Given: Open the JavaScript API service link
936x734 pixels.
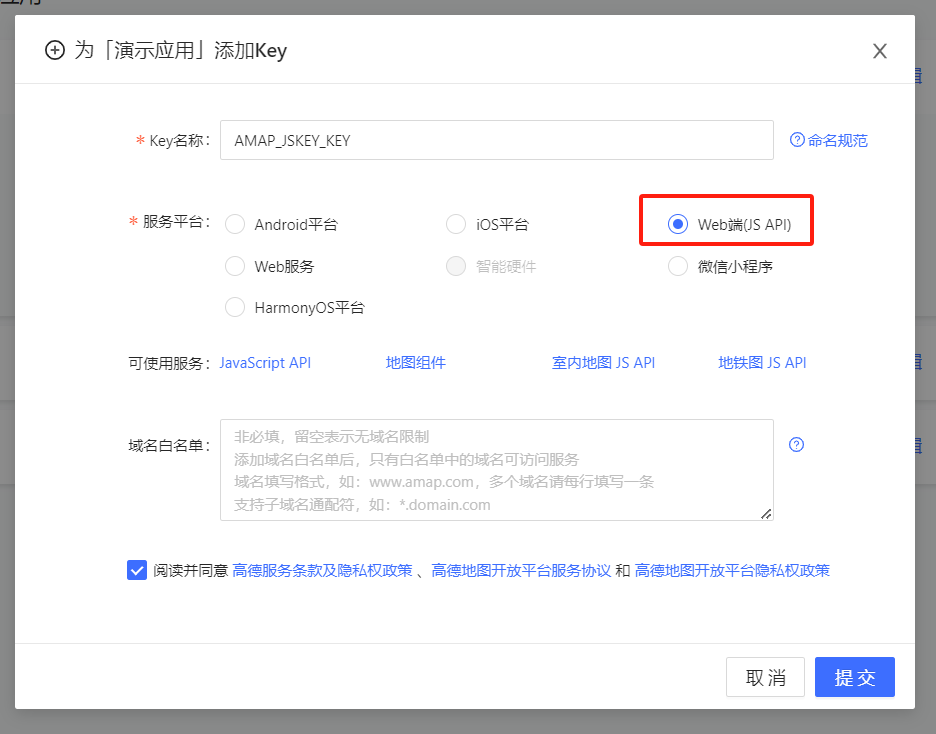Looking at the screenshot, I should (x=265, y=363).
